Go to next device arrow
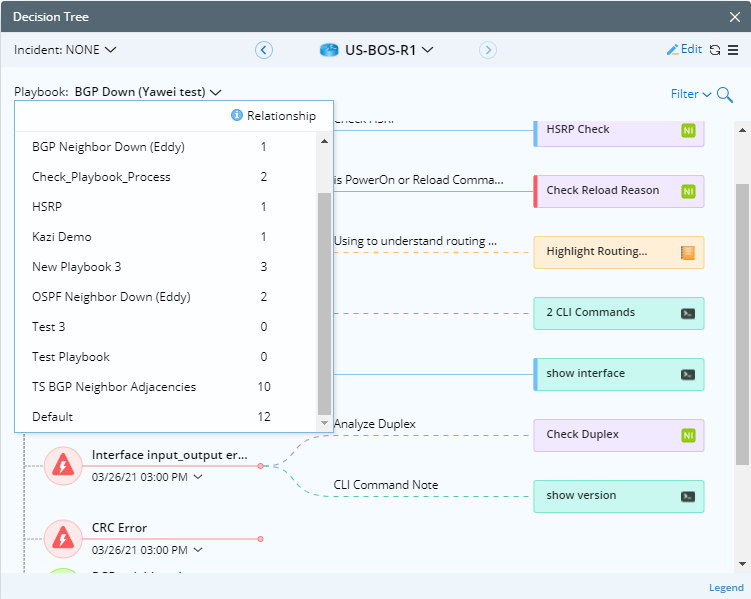The height and width of the screenshot is (599, 751). [x=487, y=50]
